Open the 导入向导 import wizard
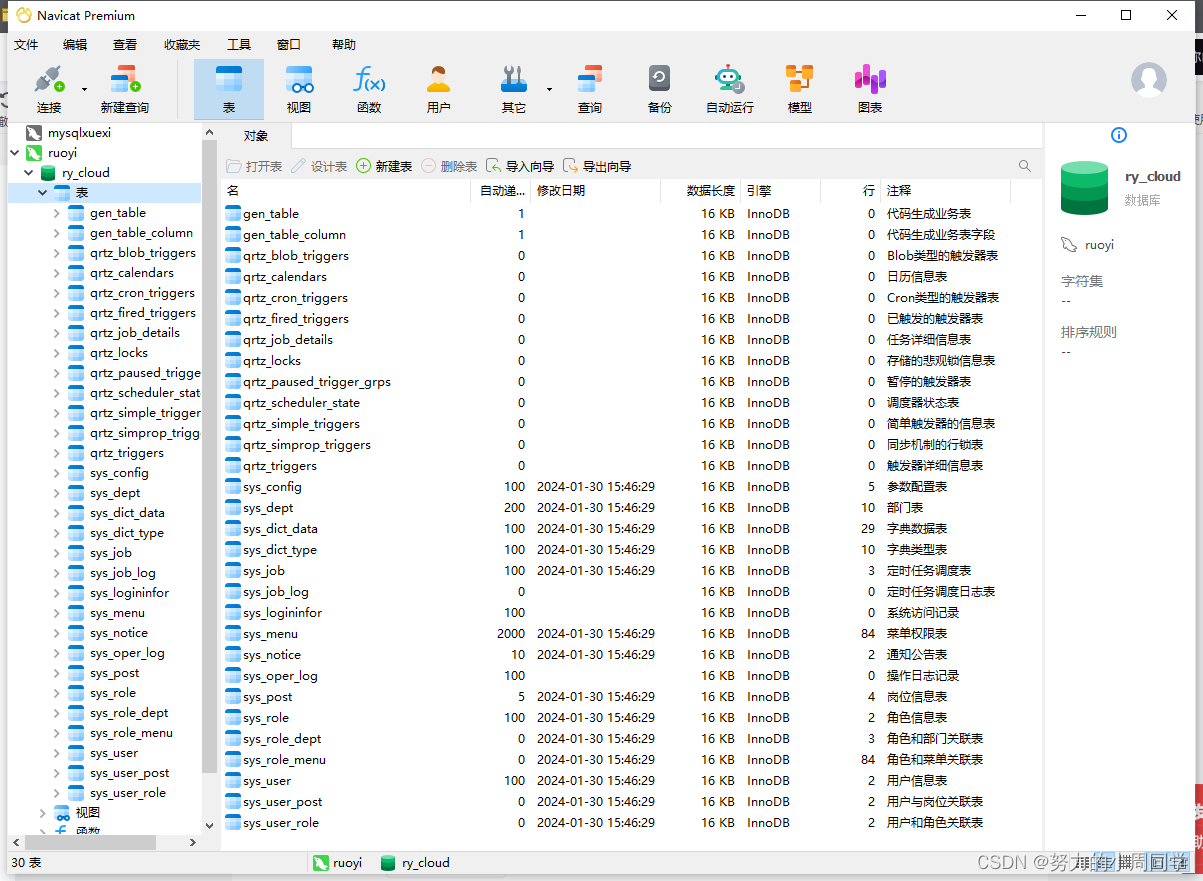This screenshot has height=881, width=1203. pyautogui.click(x=520, y=166)
